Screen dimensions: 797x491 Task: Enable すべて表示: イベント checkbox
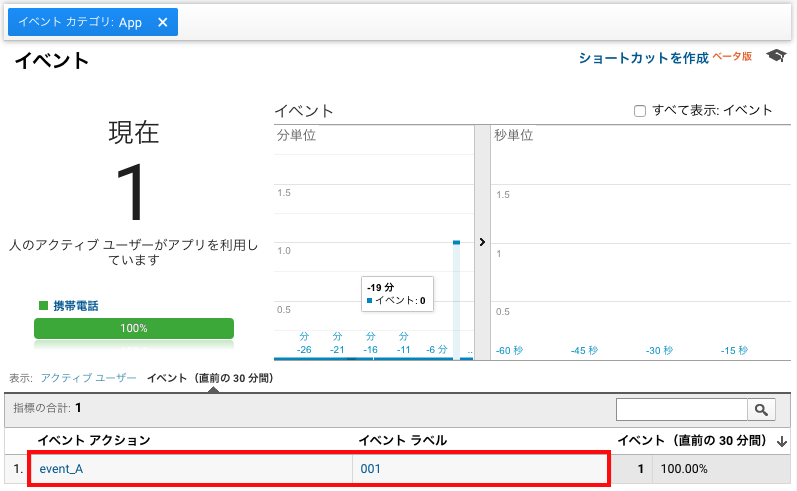[640, 111]
